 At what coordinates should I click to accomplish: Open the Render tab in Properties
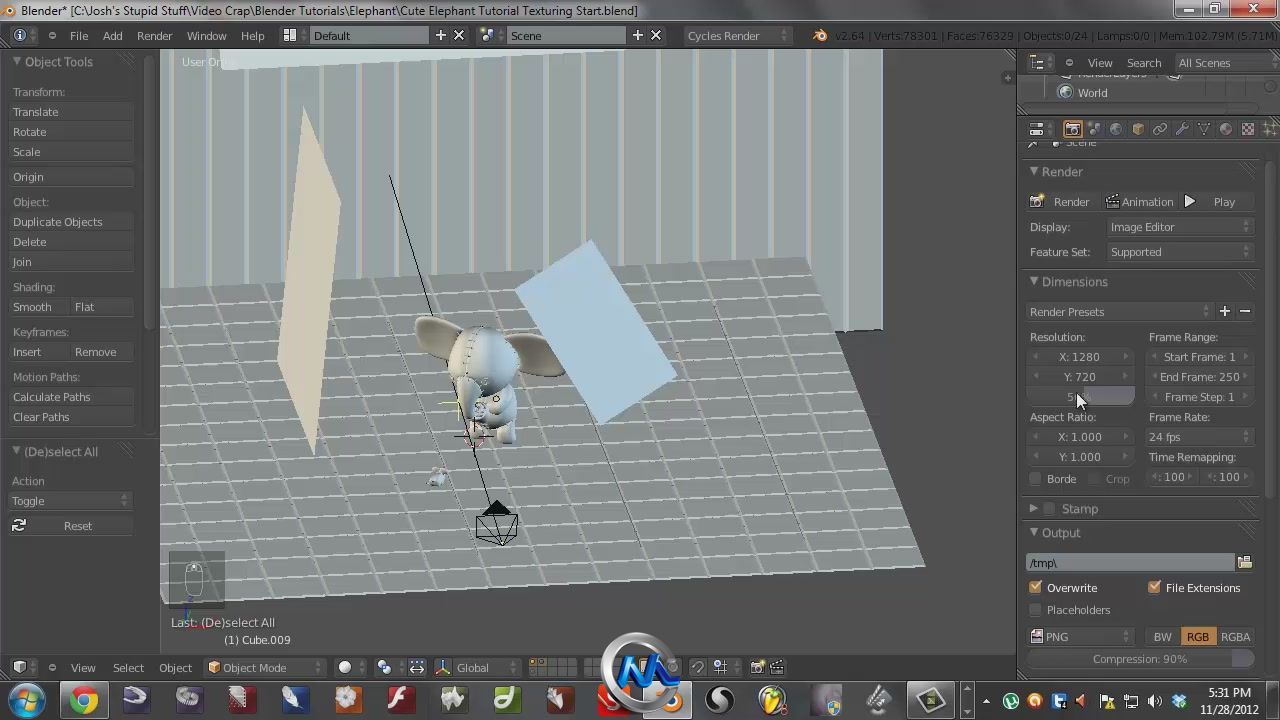[1072, 129]
